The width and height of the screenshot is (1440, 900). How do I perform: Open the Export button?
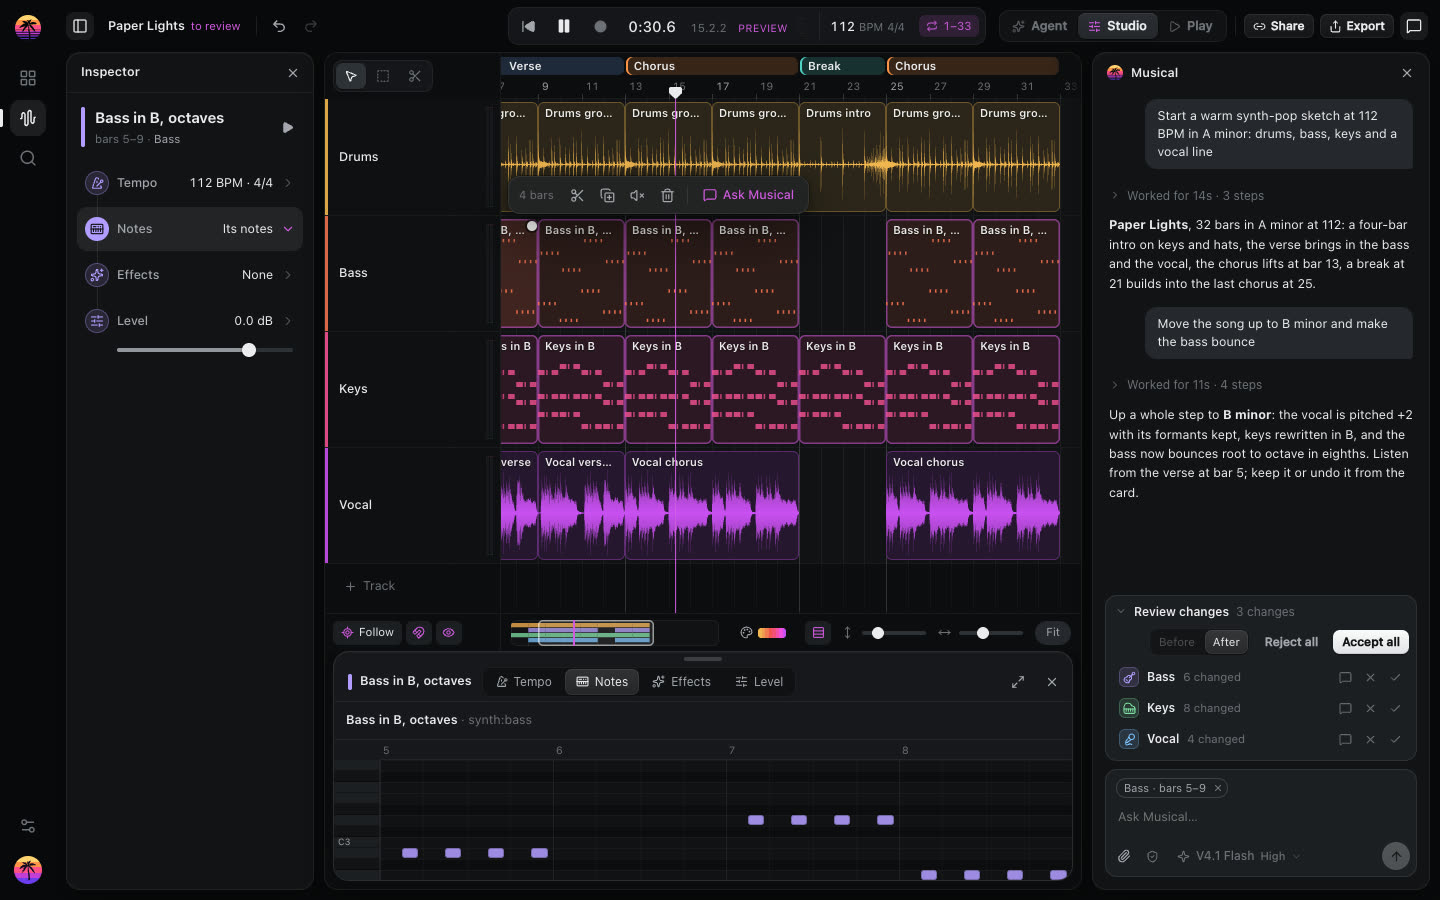click(x=1357, y=26)
